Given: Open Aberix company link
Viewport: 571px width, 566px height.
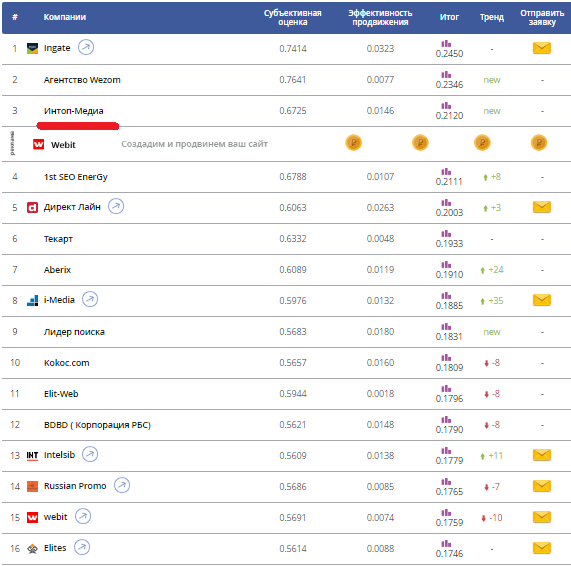Looking at the screenshot, I should 57,270.
